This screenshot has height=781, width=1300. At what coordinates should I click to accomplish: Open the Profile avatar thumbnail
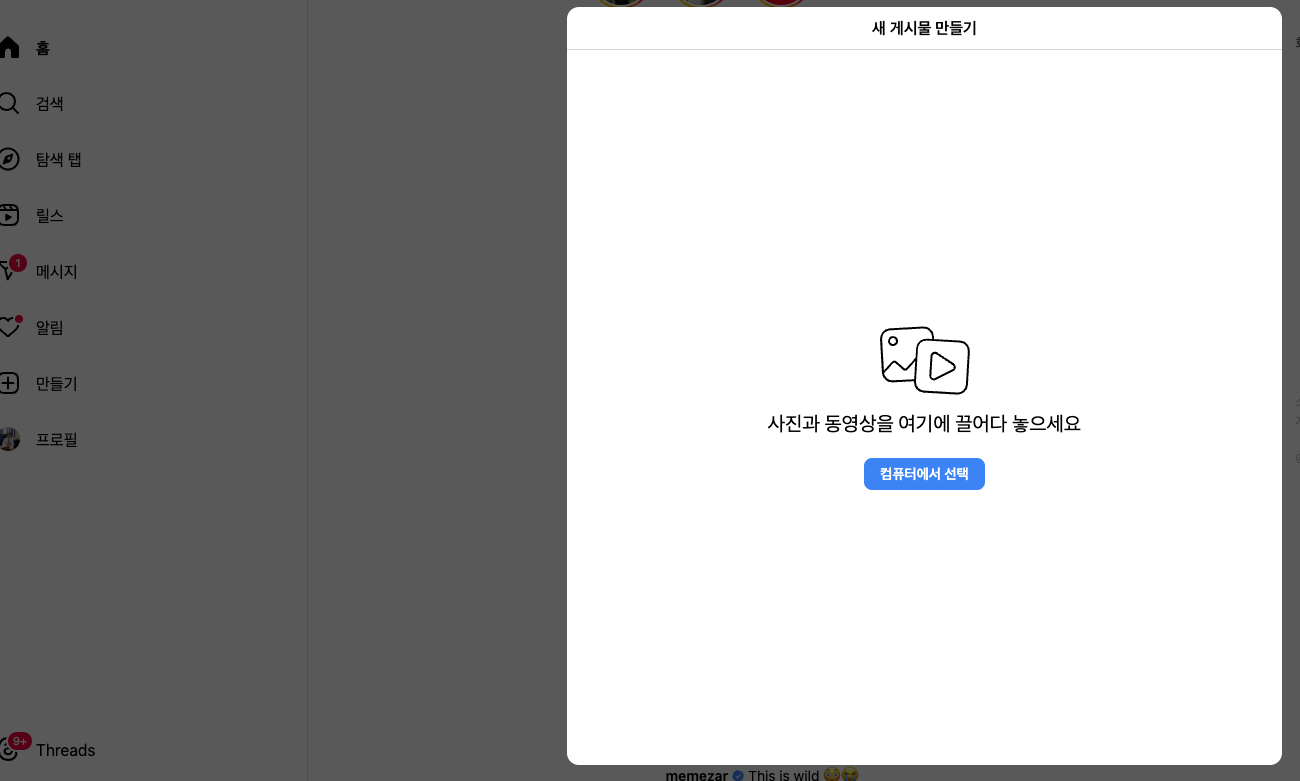(9, 439)
